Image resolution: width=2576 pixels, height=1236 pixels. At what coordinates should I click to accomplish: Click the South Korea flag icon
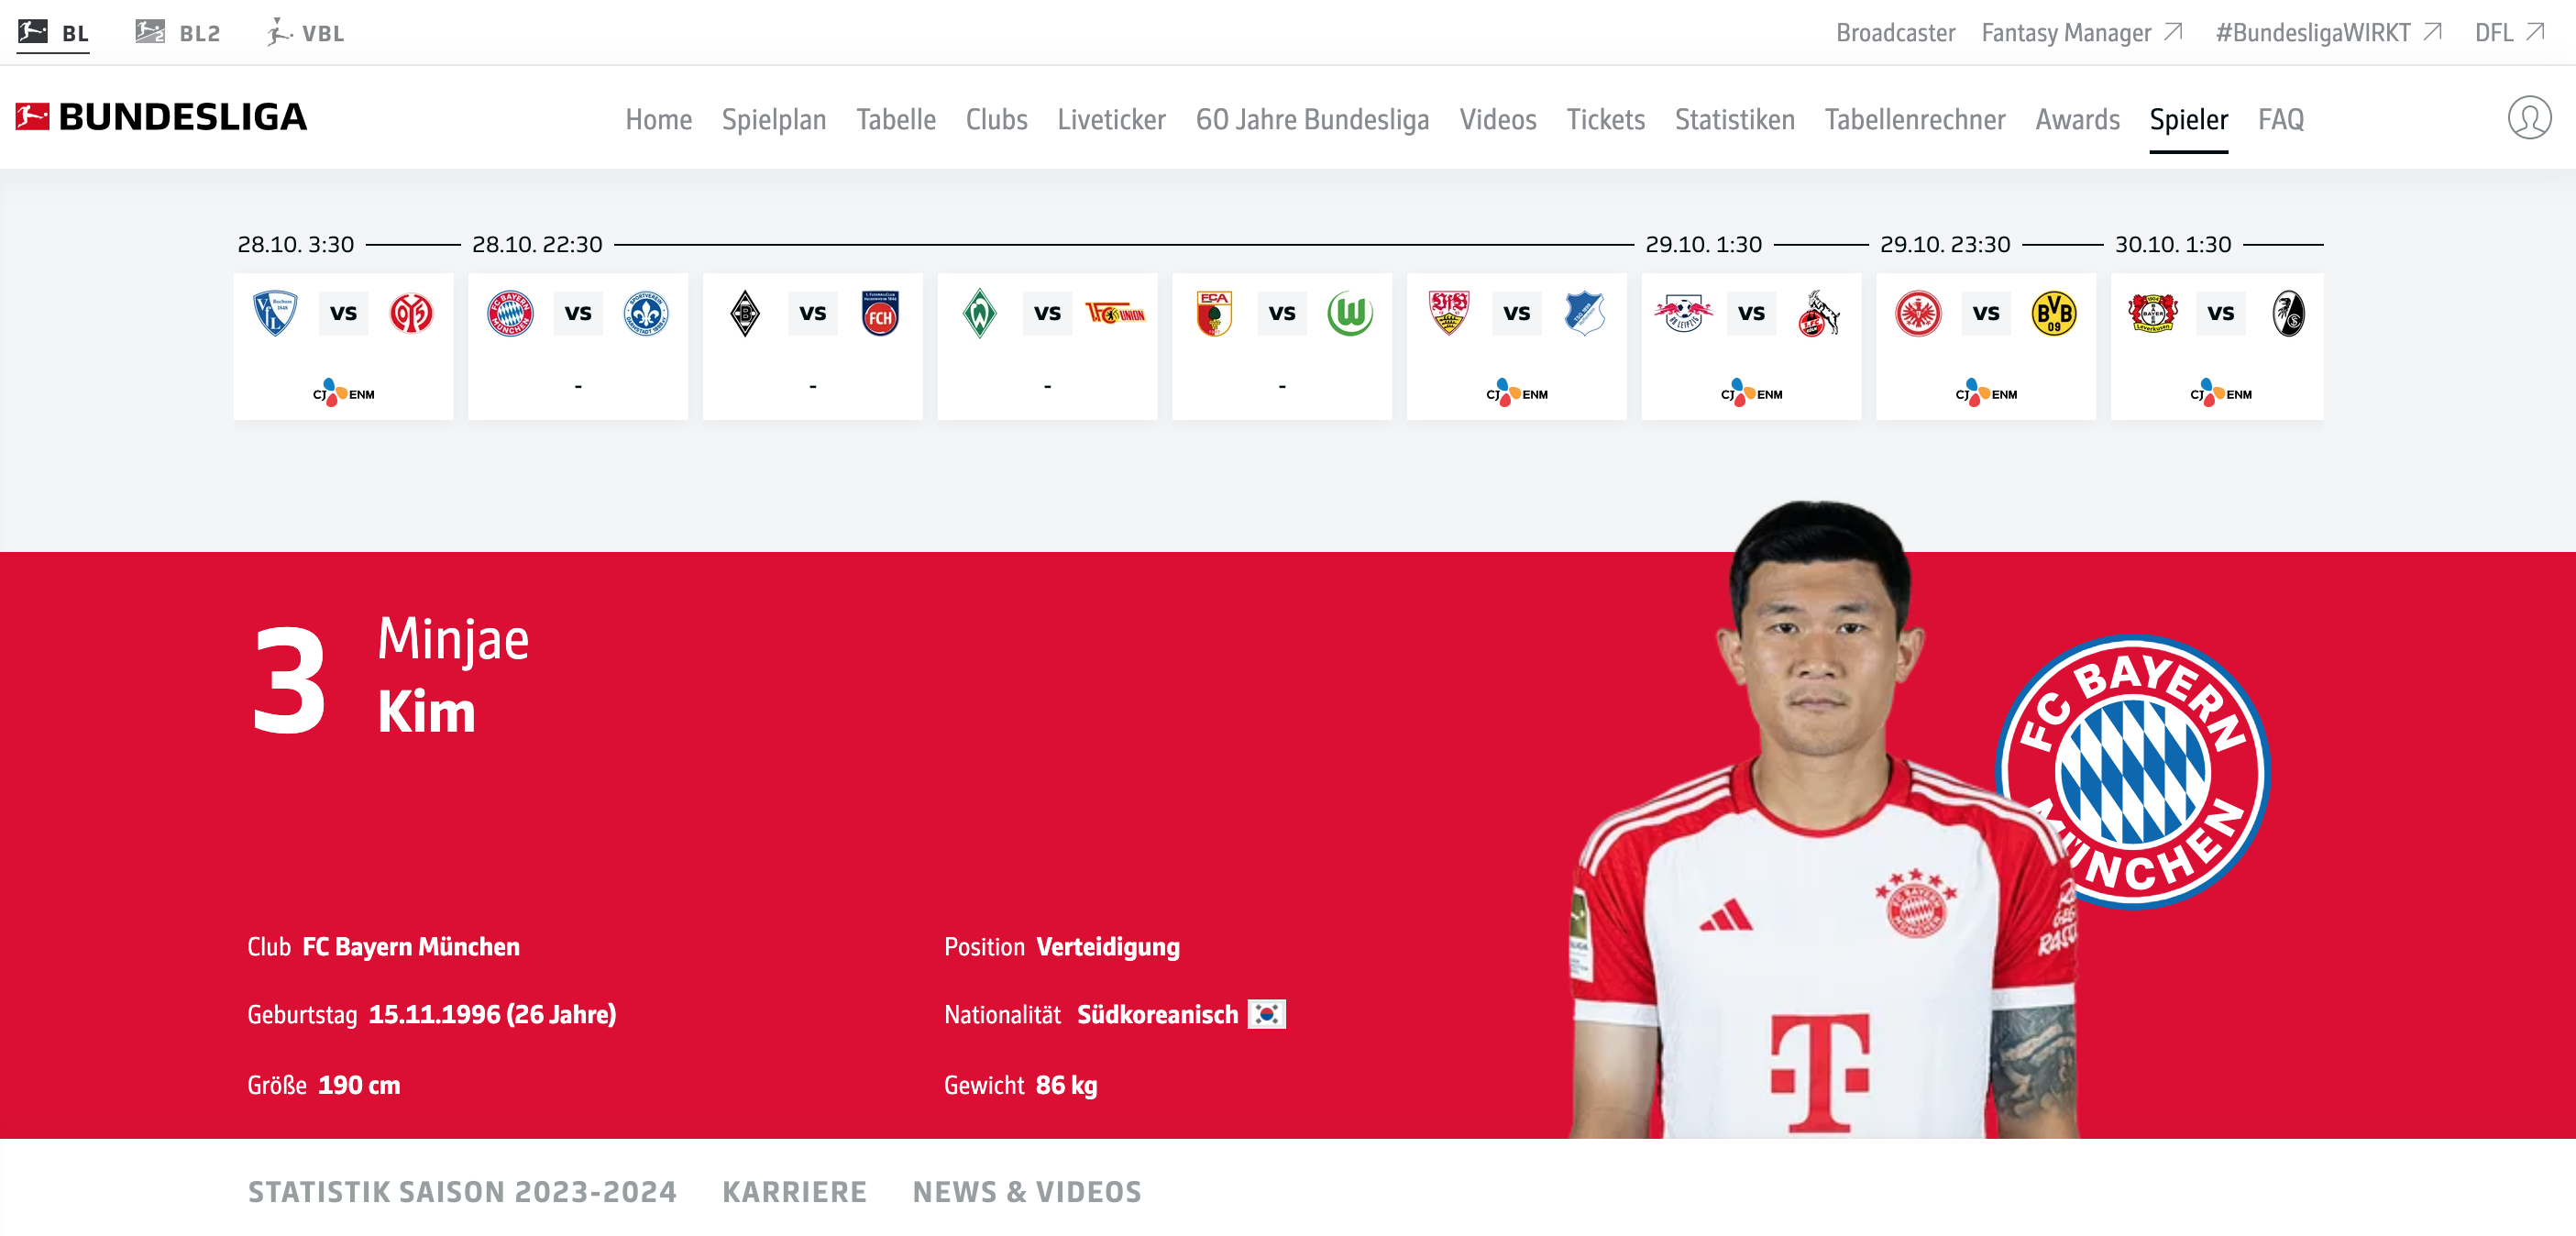[1266, 1014]
